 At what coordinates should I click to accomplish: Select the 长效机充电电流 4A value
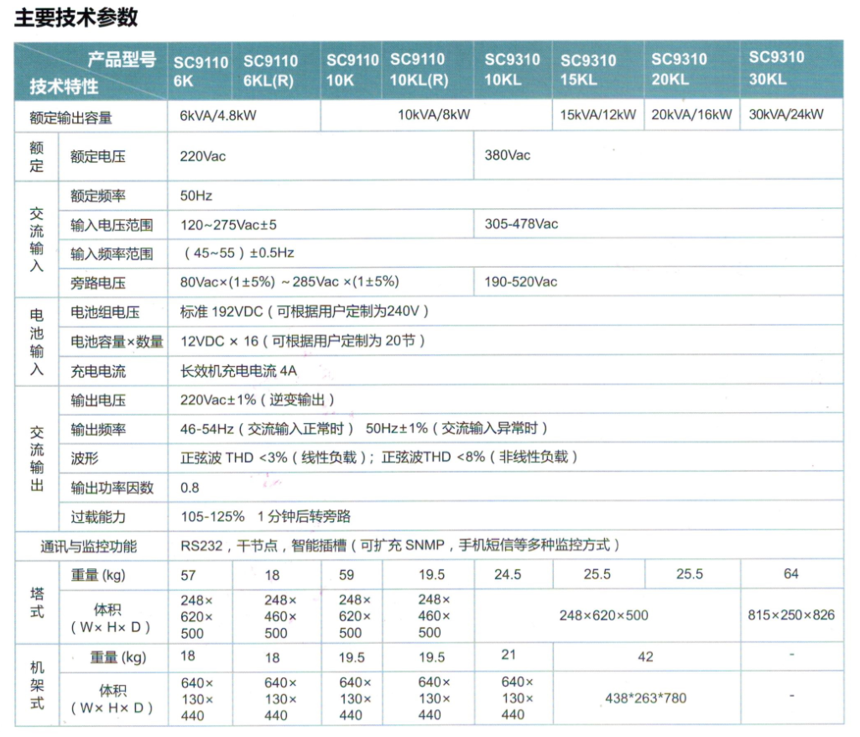point(239,371)
